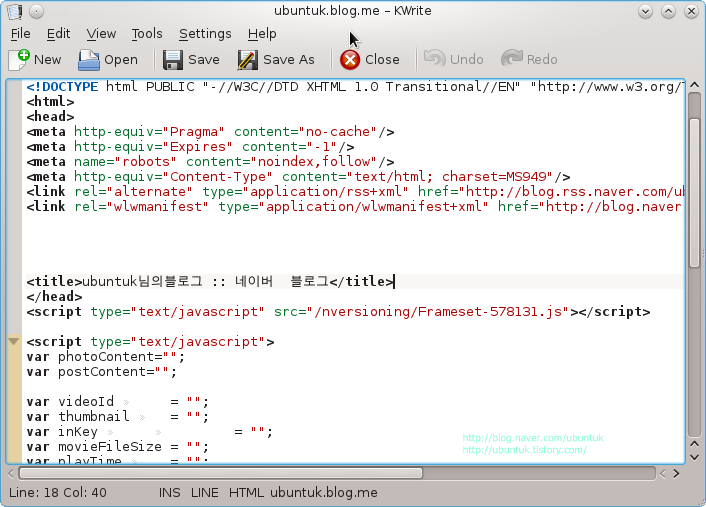Click the KWrite application icon in title bar
The height and width of the screenshot is (507, 706).
tap(14, 11)
